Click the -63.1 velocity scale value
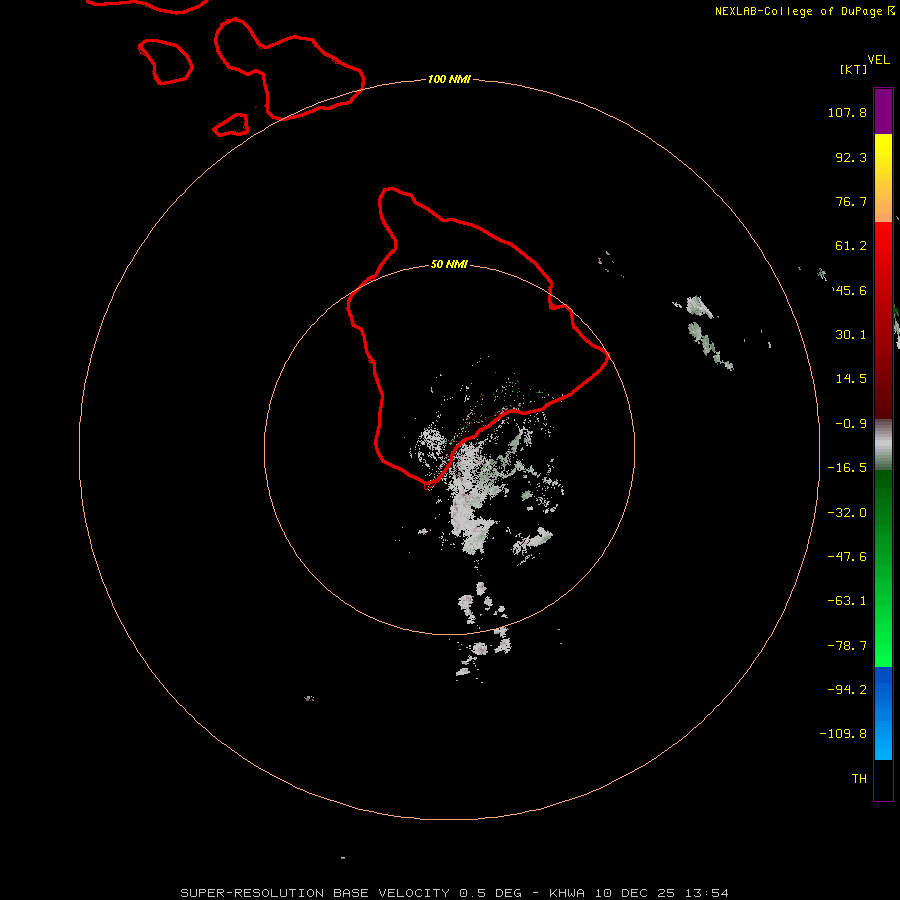The height and width of the screenshot is (900, 900). 847,601
